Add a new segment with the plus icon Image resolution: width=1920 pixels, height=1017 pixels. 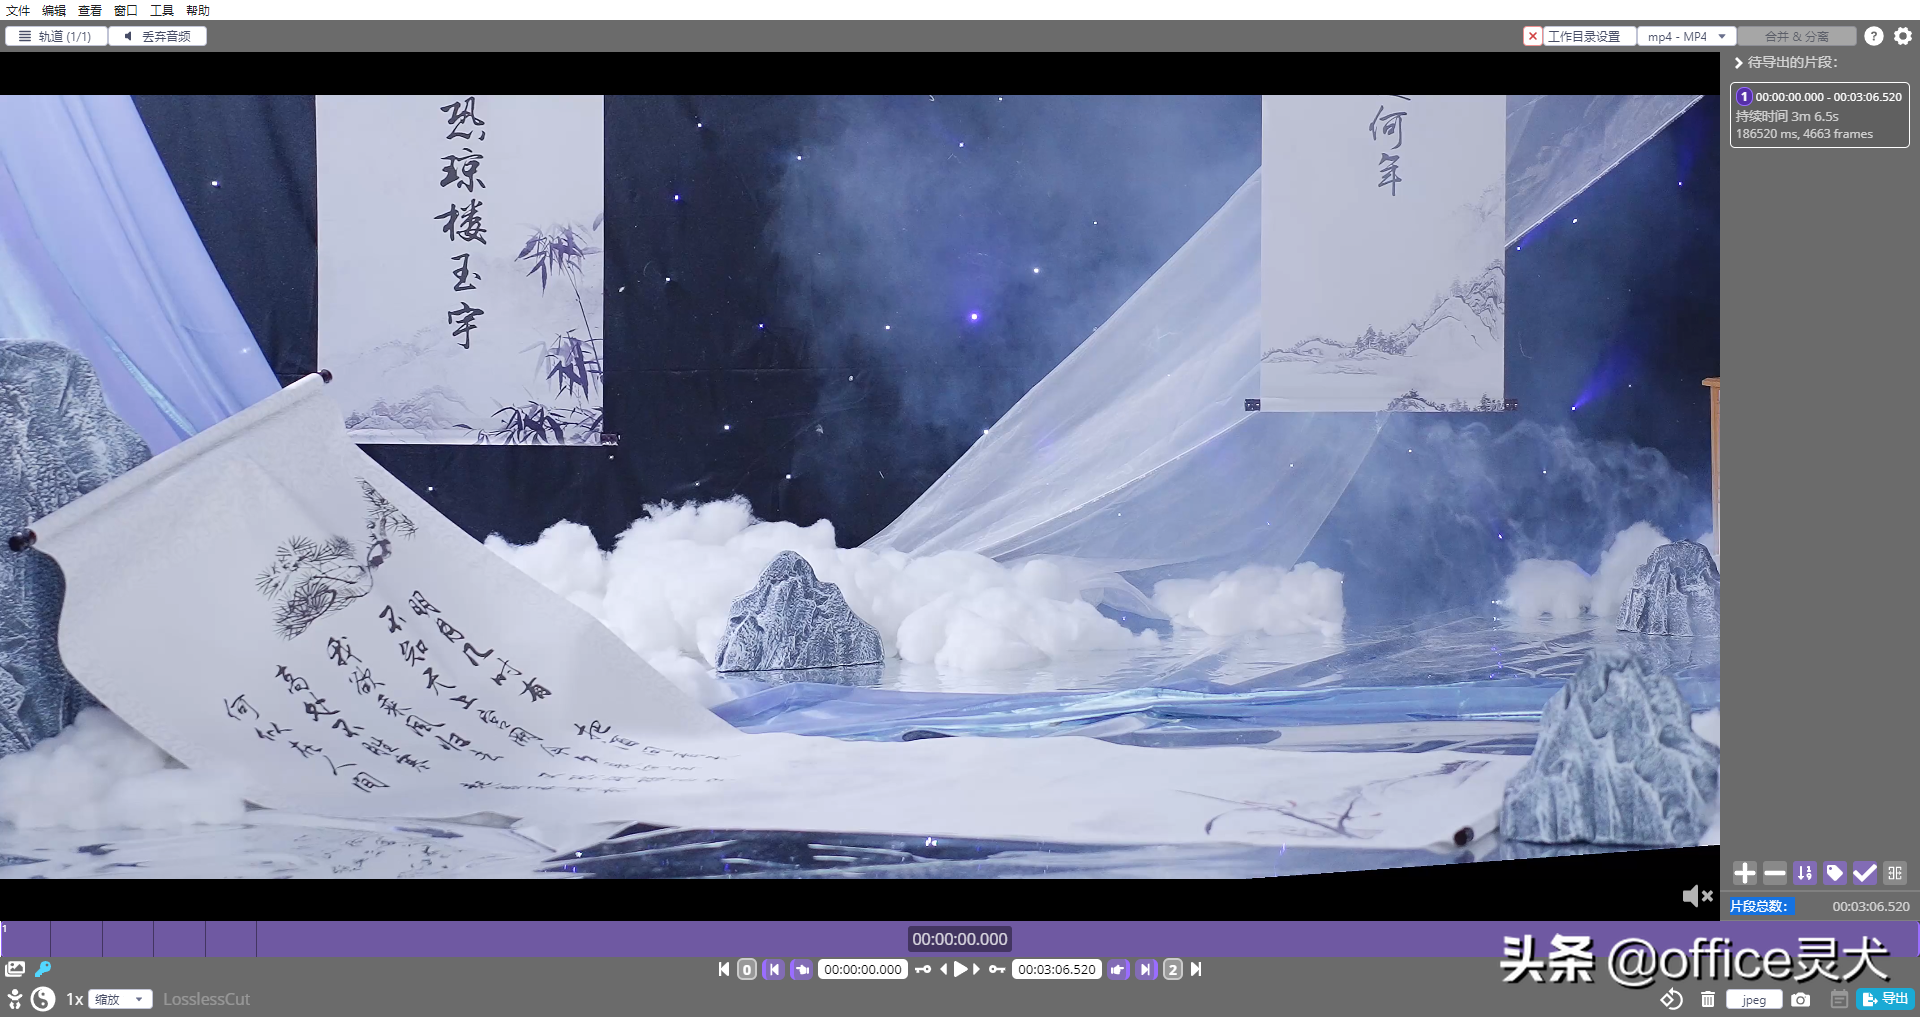[x=1745, y=873]
